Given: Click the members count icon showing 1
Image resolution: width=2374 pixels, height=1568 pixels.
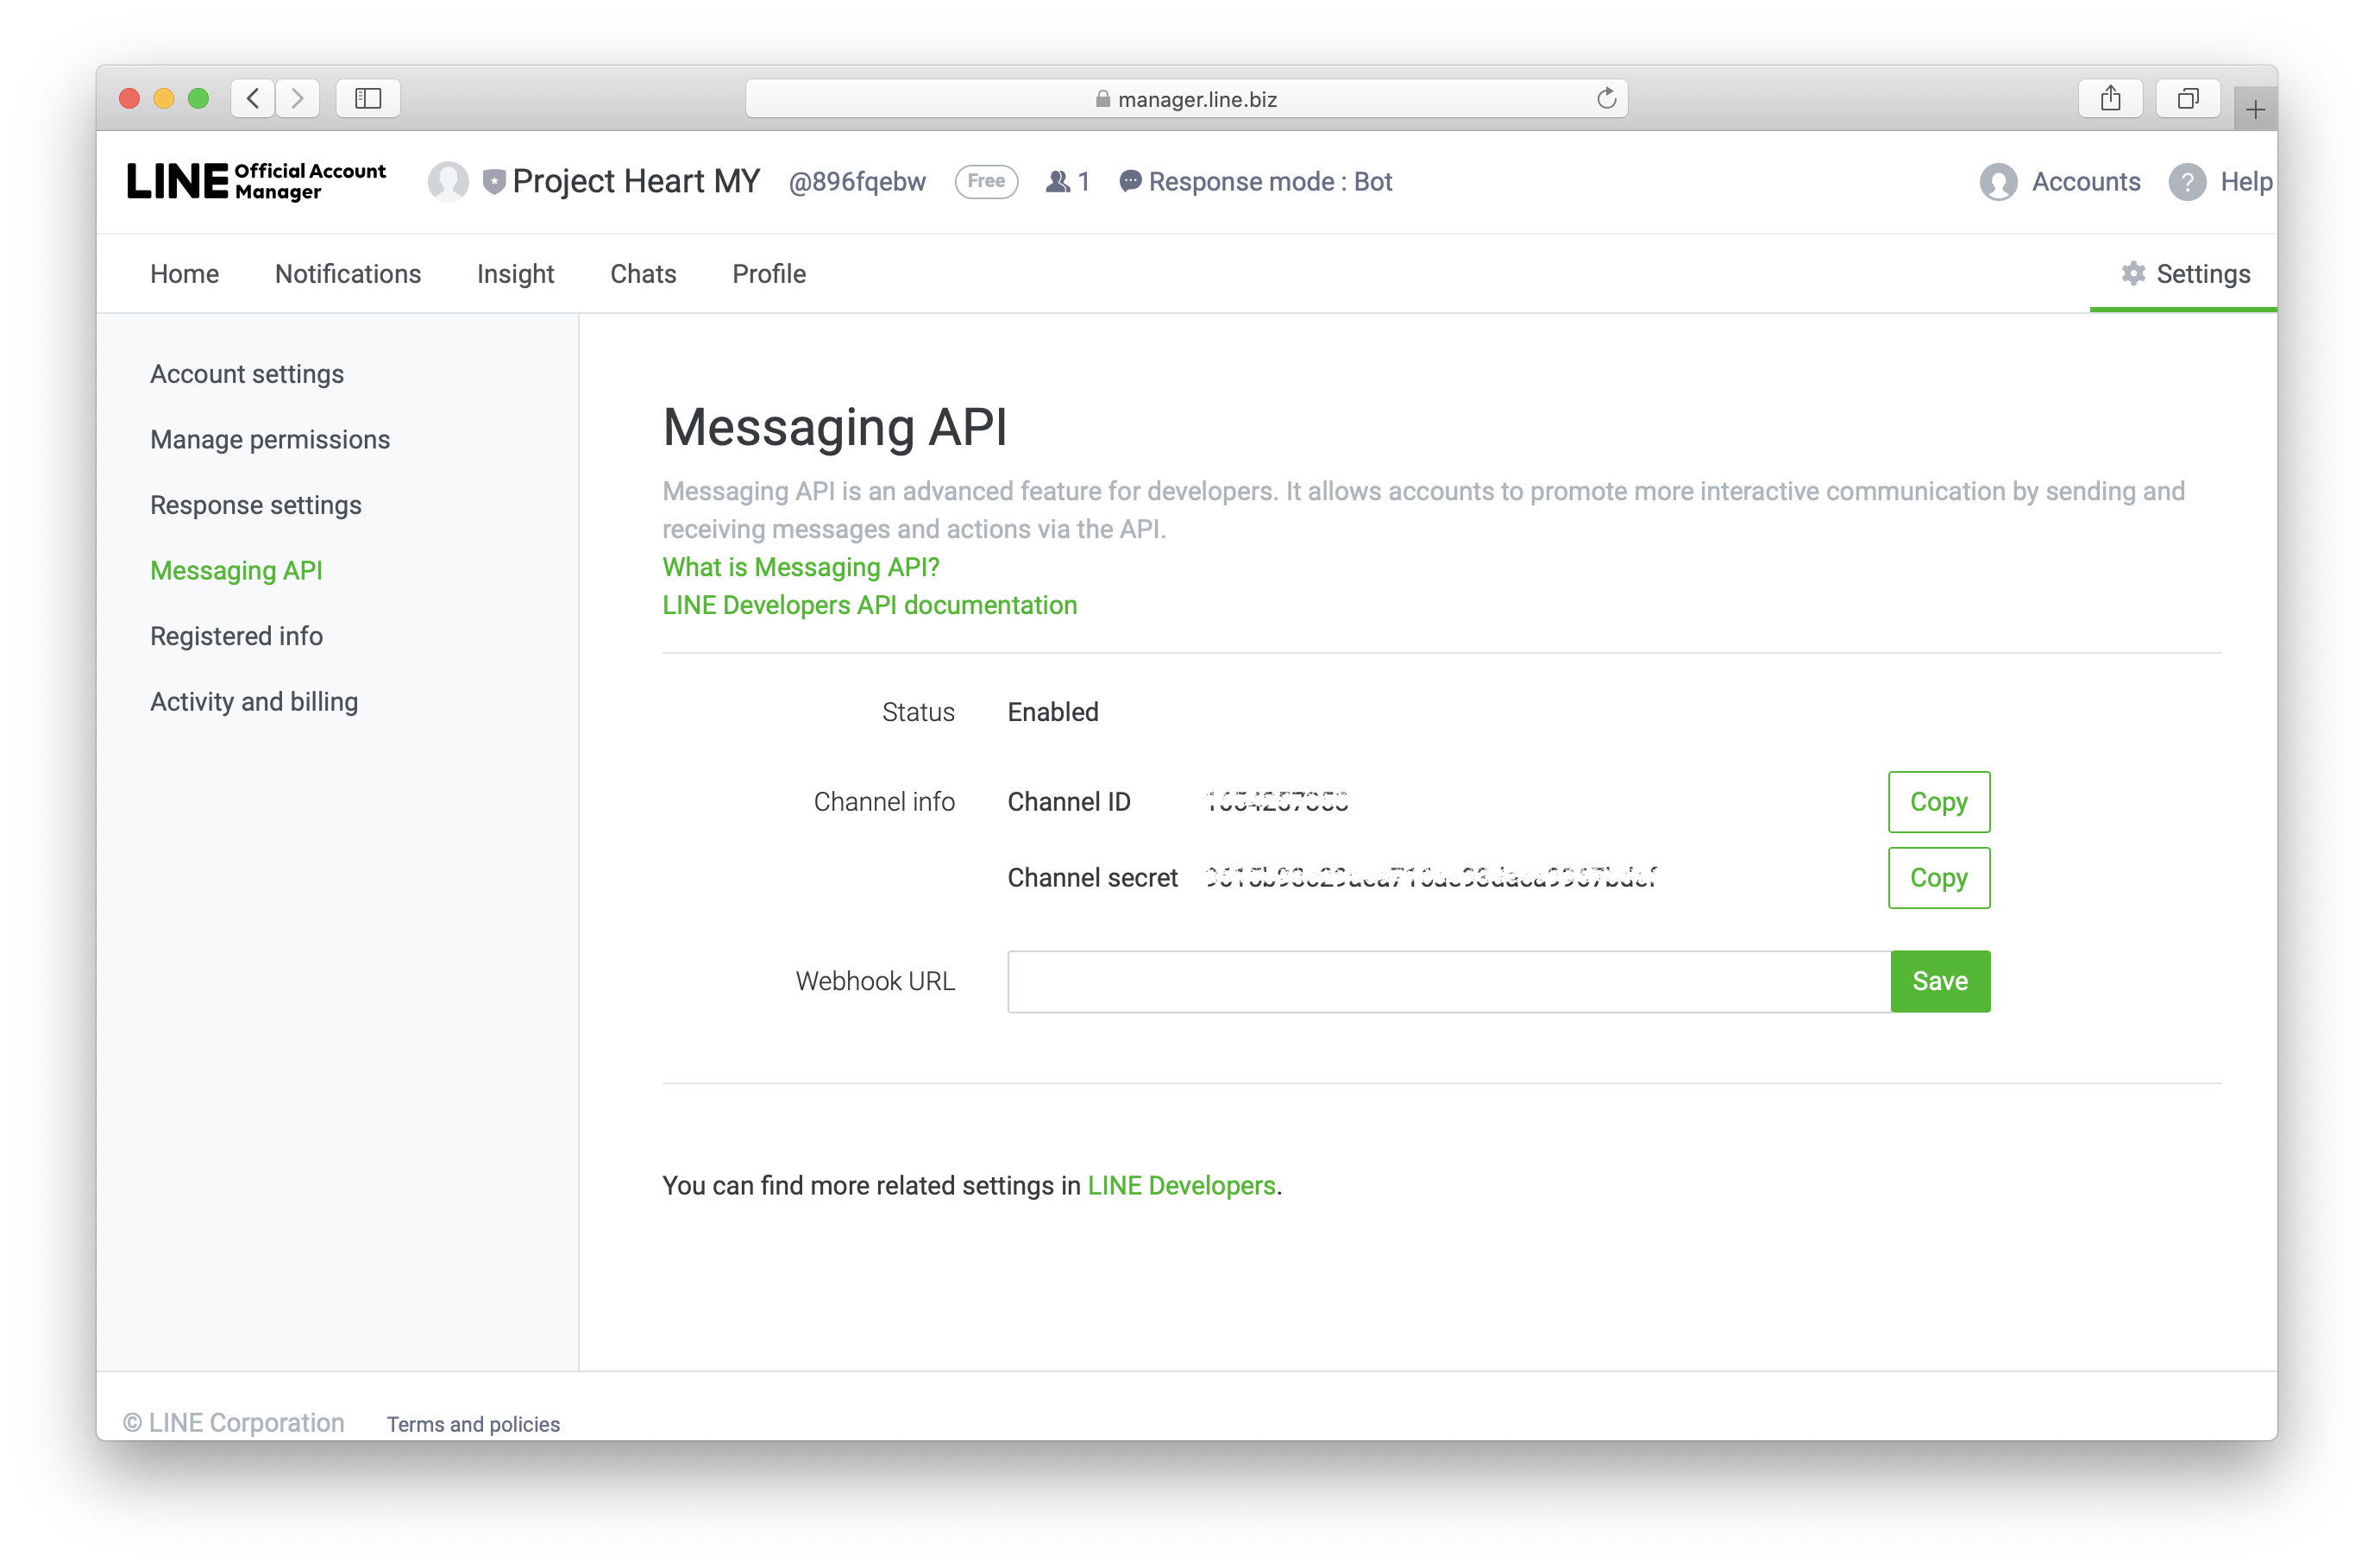Looking at the screenshot, I should (1069, 182).
